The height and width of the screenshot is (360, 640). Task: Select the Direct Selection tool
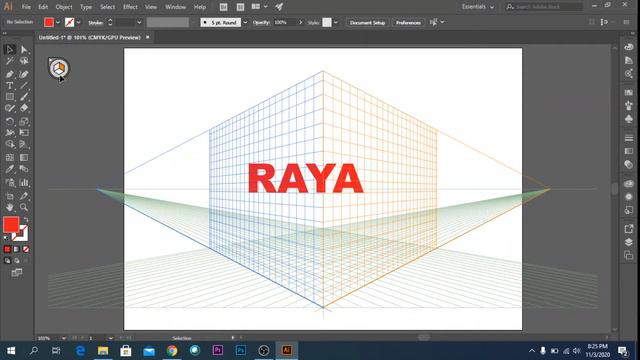24,50
